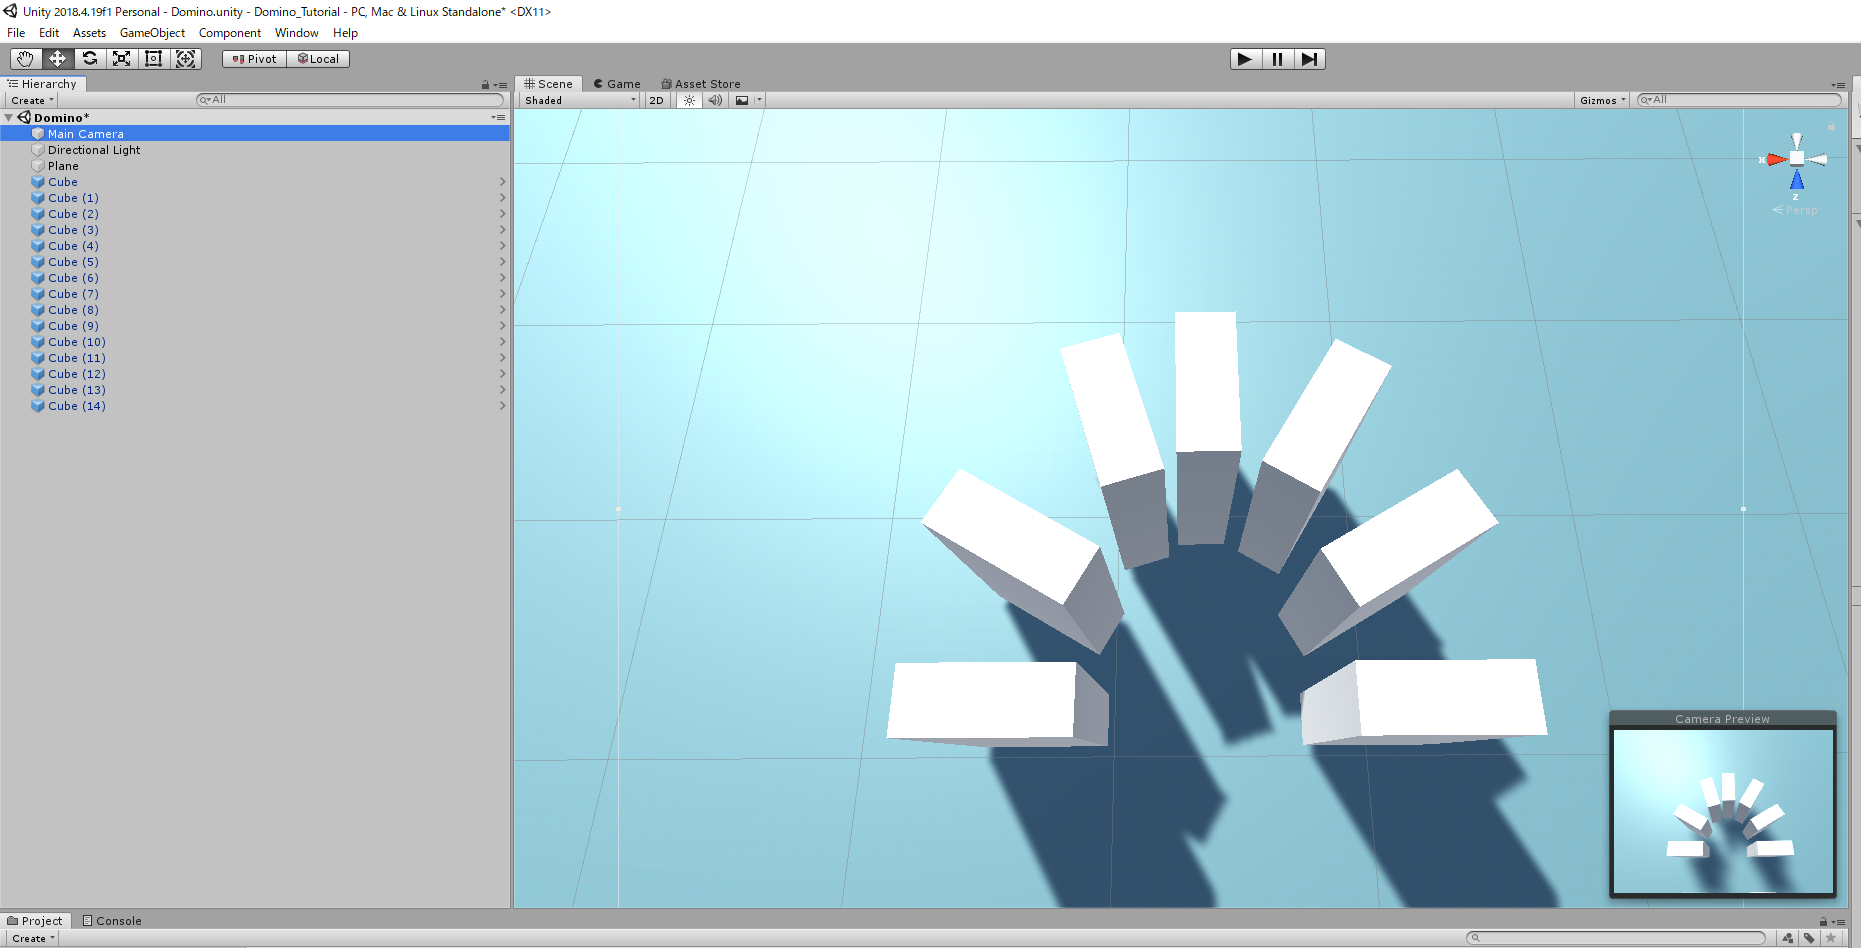Open the Shaded draw mode dropdown
Screen dimensions: 1861x948
(580, 100)
